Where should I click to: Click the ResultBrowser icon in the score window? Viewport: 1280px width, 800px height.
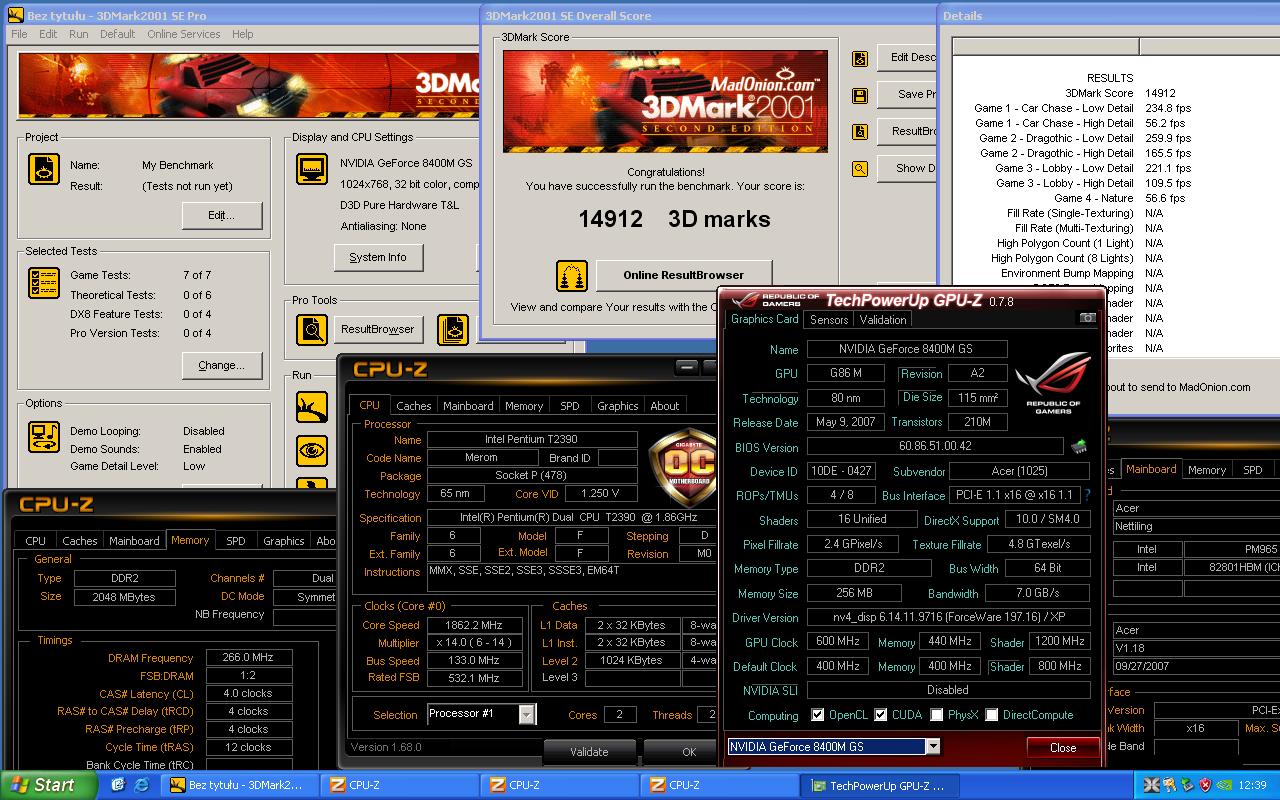click(x=859, y=132)
